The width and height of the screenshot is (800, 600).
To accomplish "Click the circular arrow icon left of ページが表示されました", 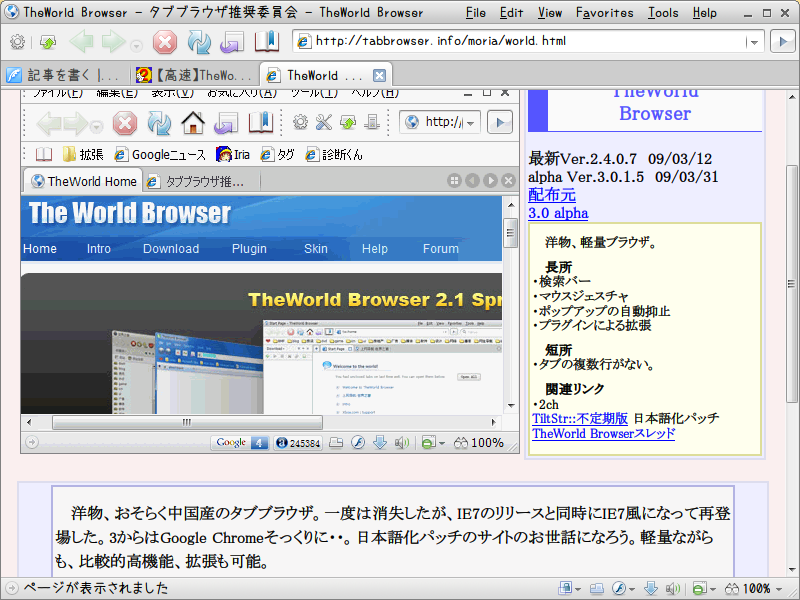I will [x=12, y=588].
